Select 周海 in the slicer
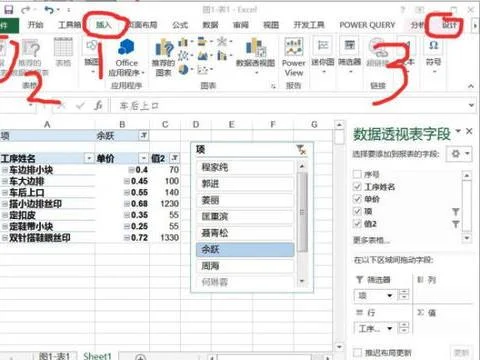This screenshot has width=480, height=360. [x=245, y=266]
